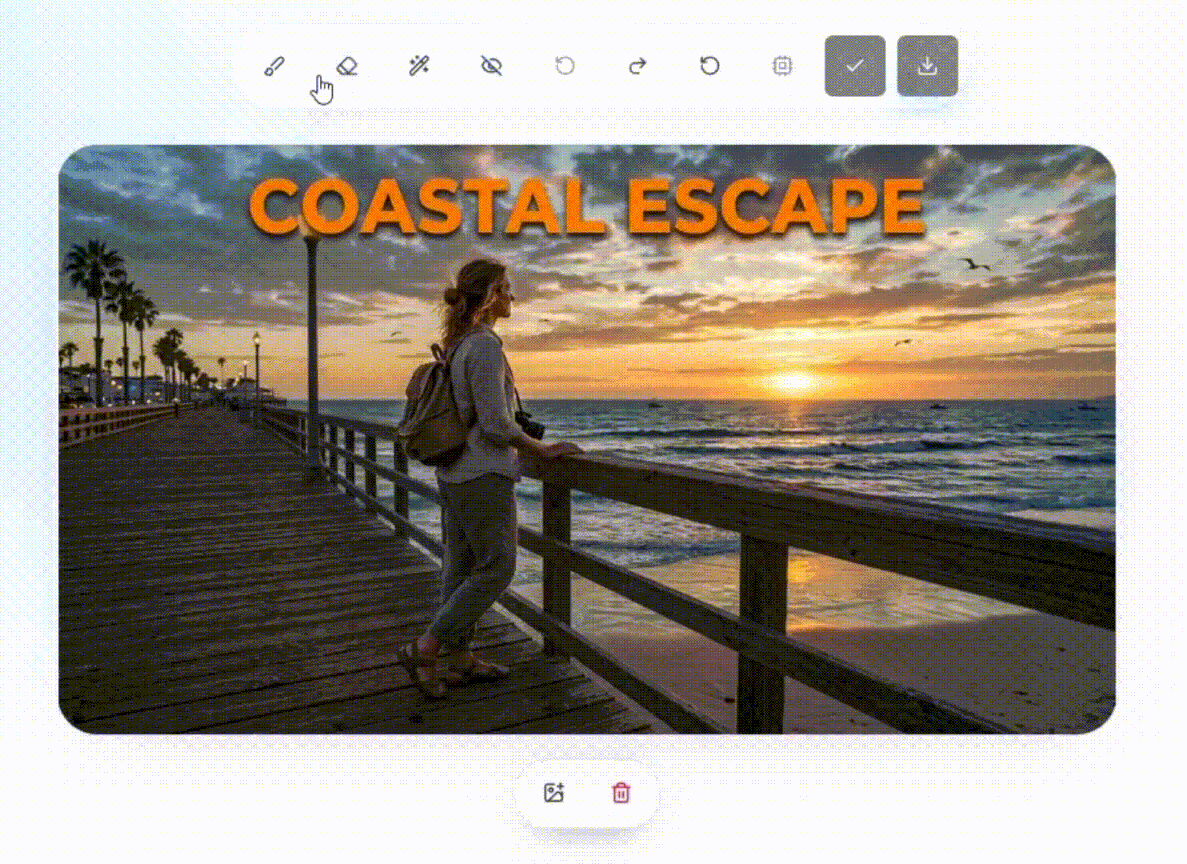Viewport: 1187px width, 864px height.
Task: Delete the image with the red trash icon
Action: (x=621, y=793)
